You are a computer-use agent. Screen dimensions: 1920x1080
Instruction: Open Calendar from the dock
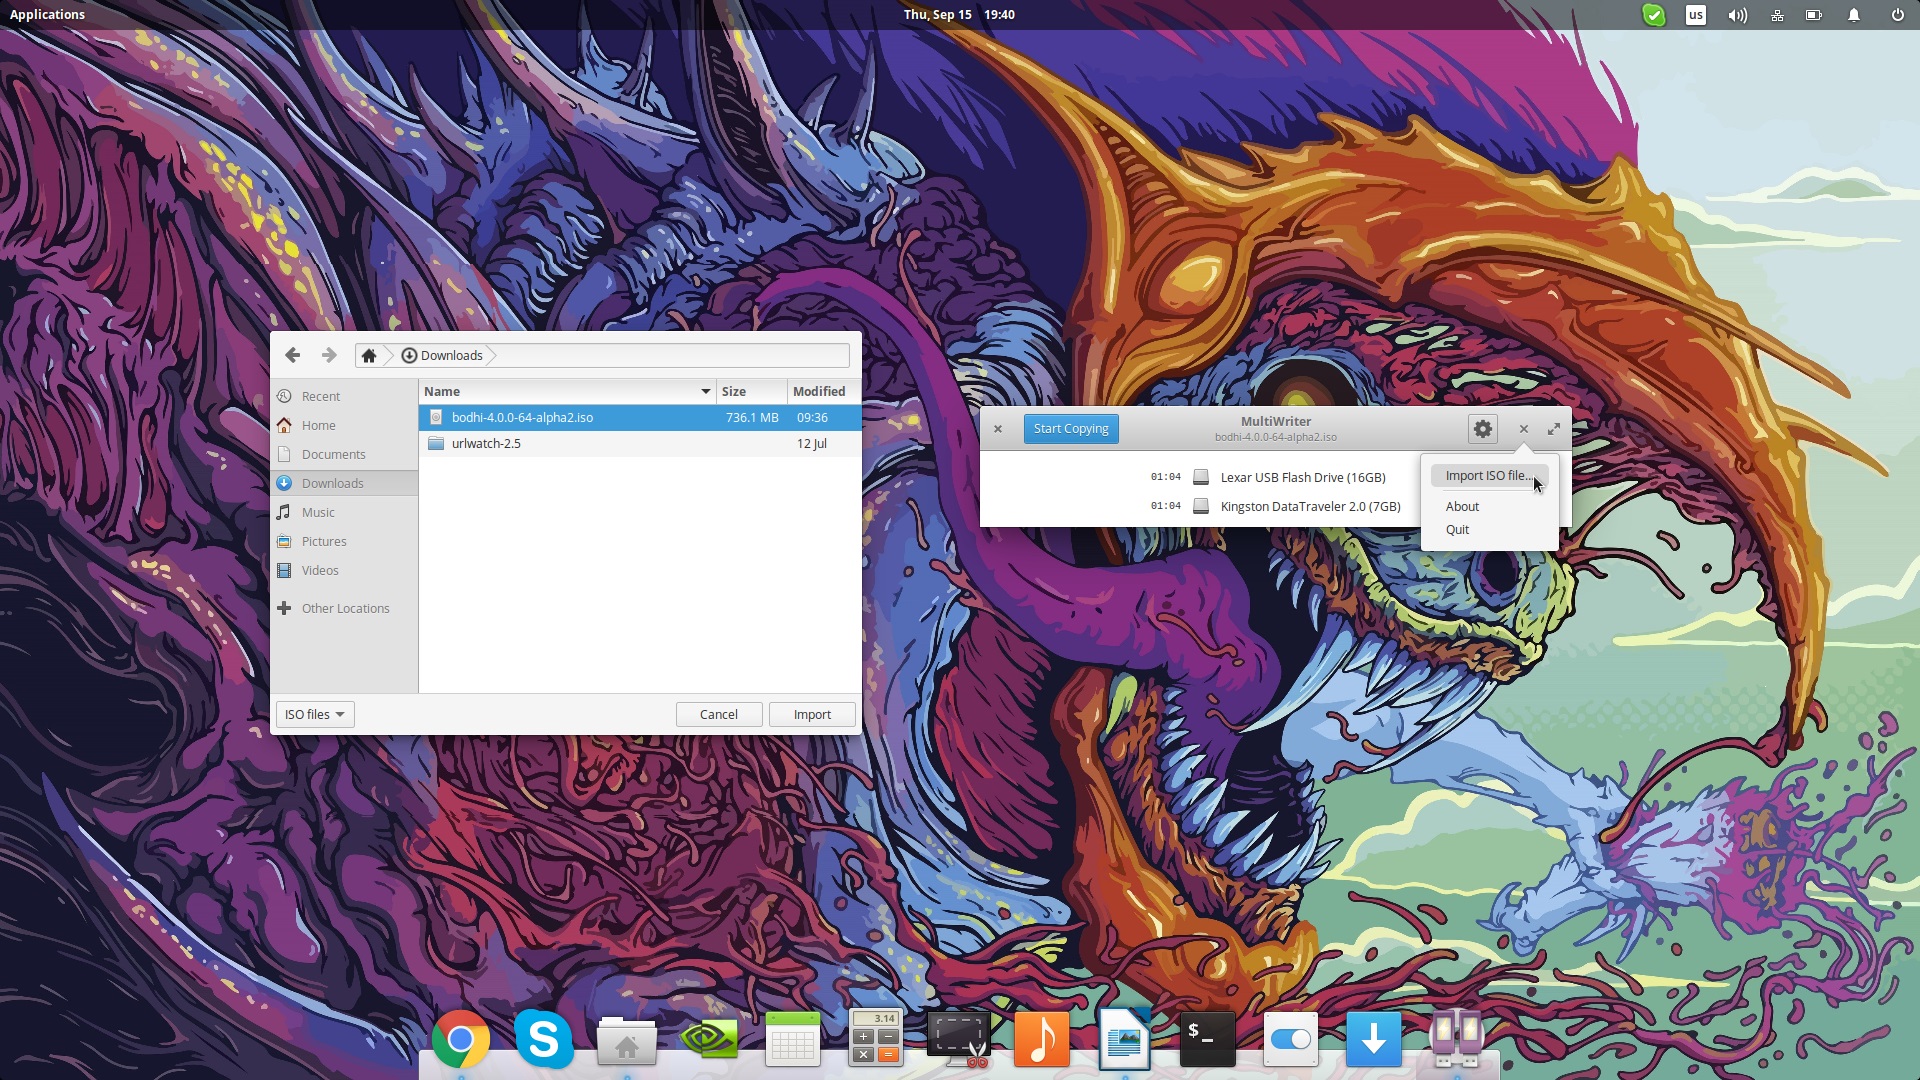point(792,1040)
